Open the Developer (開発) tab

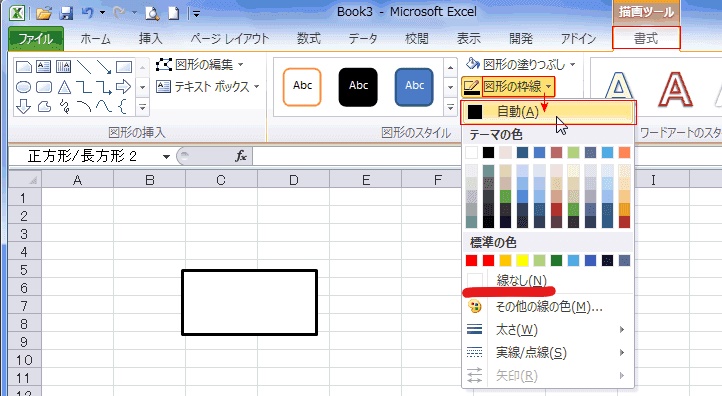(x=521, y=39)
